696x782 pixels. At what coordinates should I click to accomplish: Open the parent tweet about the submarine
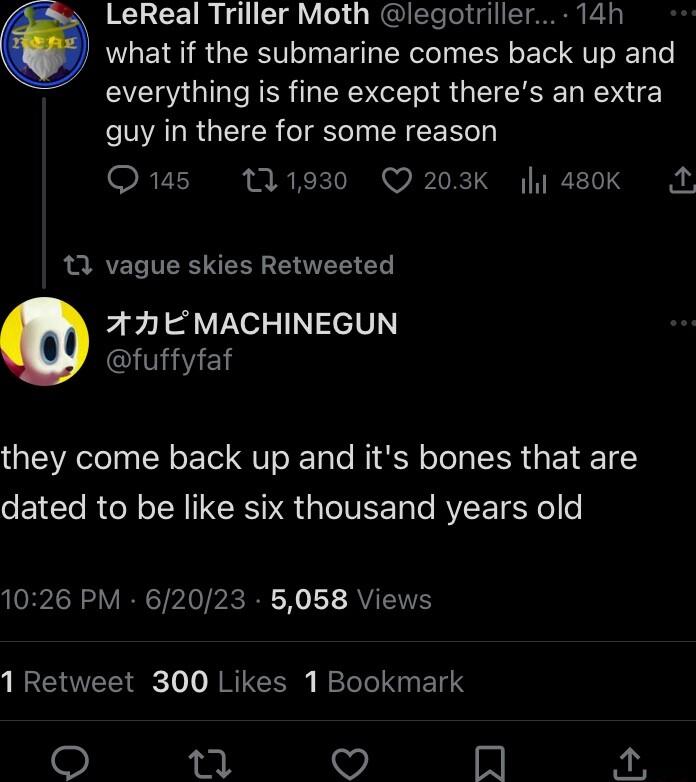tap(390, 91)
